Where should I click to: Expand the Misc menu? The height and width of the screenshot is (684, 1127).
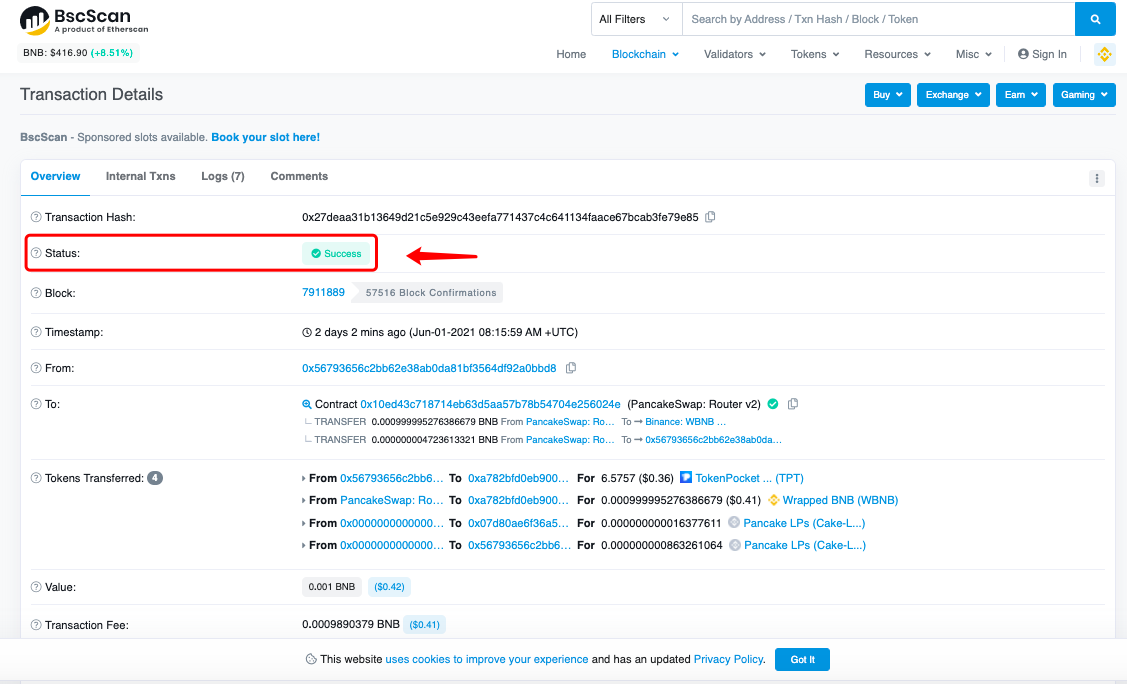974,54
